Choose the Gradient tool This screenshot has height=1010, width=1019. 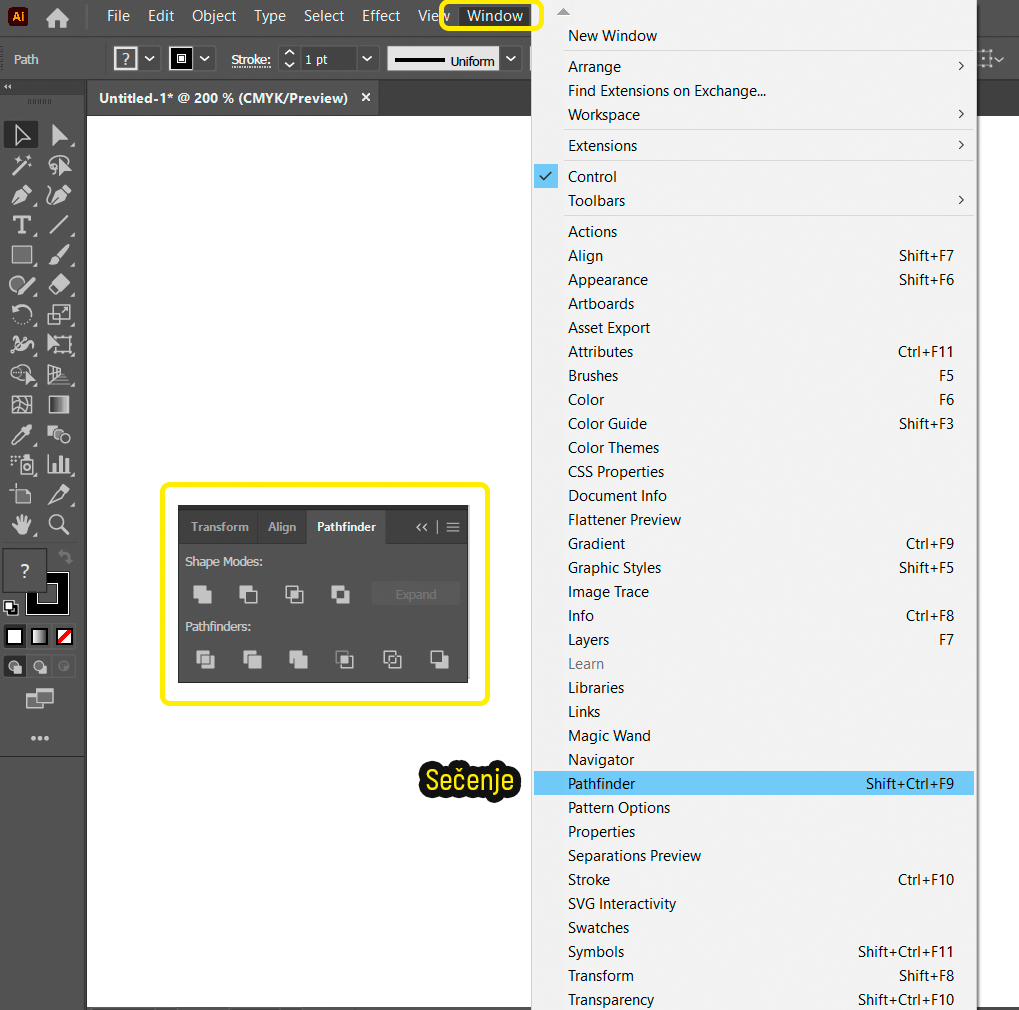click(59, 404)
